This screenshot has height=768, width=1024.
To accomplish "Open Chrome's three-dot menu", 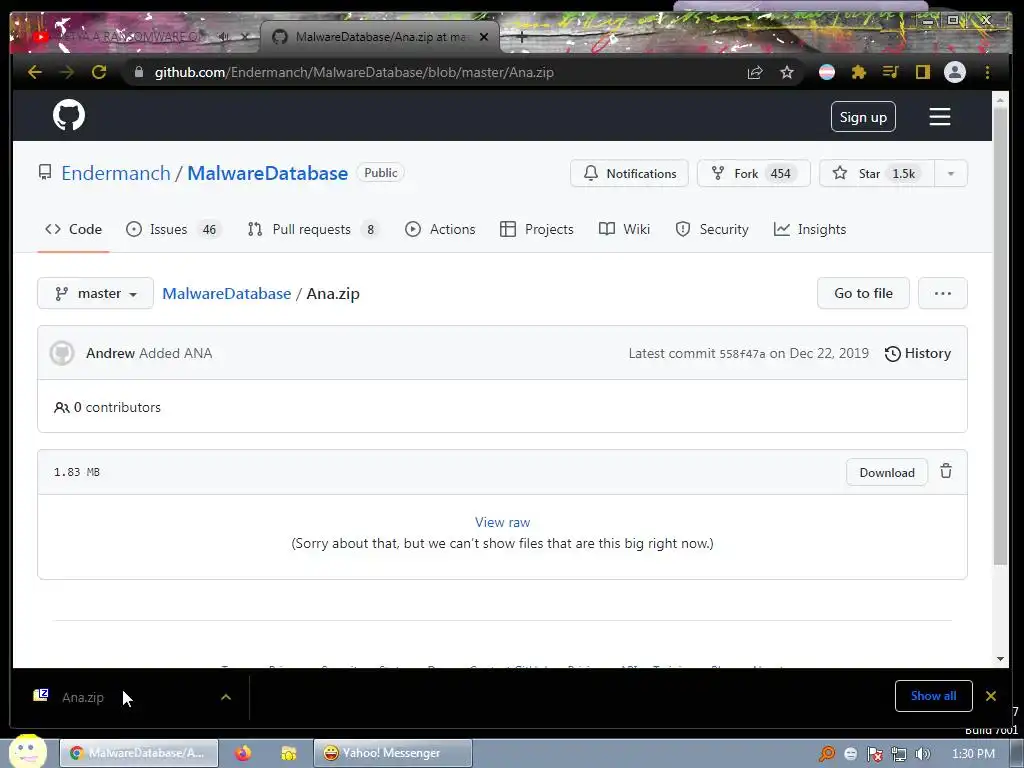I will coord(987,72).
